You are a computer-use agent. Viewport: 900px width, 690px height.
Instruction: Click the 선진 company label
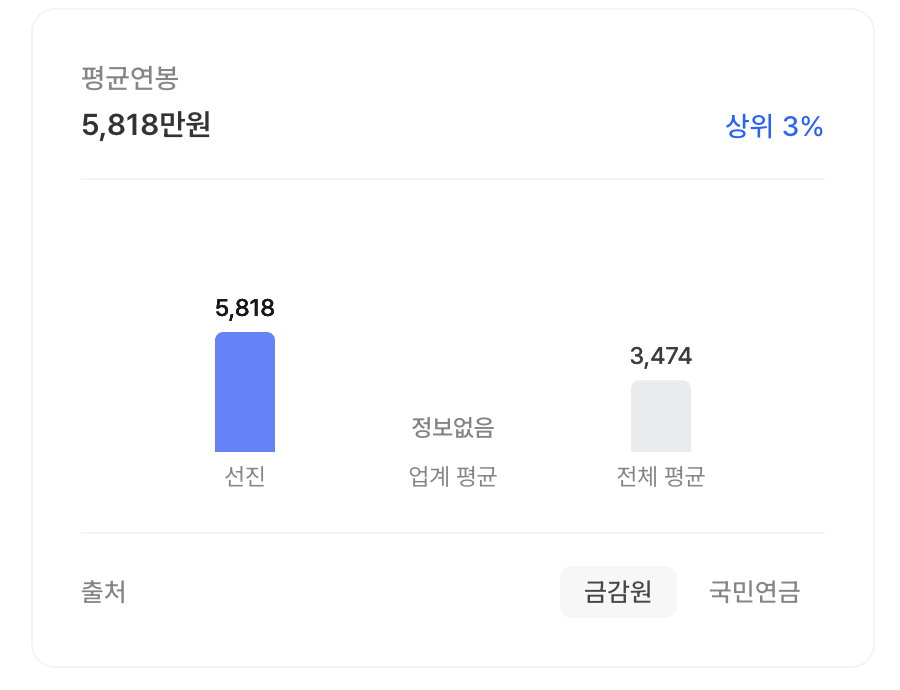245,476
